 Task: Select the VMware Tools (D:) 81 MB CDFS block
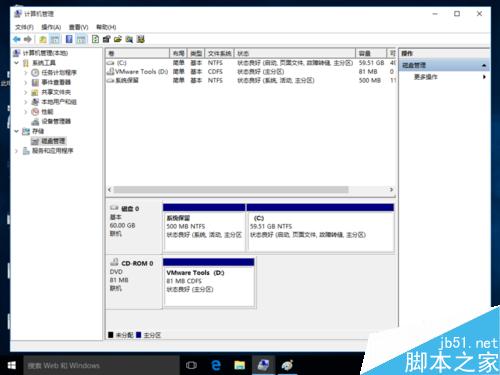click(x=209, y=282)
